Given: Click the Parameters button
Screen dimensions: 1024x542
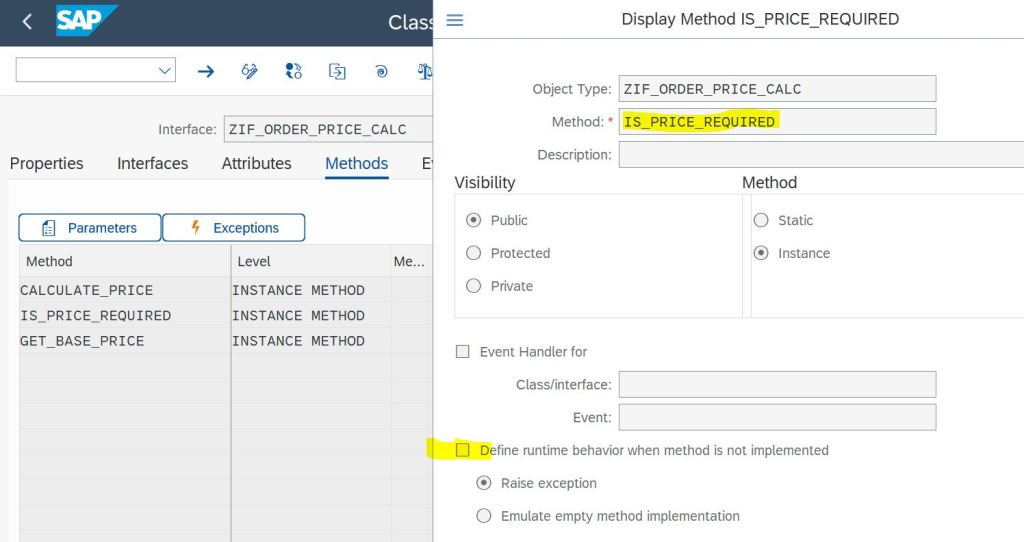Looking at the screenshot, I should coord(90,228).
